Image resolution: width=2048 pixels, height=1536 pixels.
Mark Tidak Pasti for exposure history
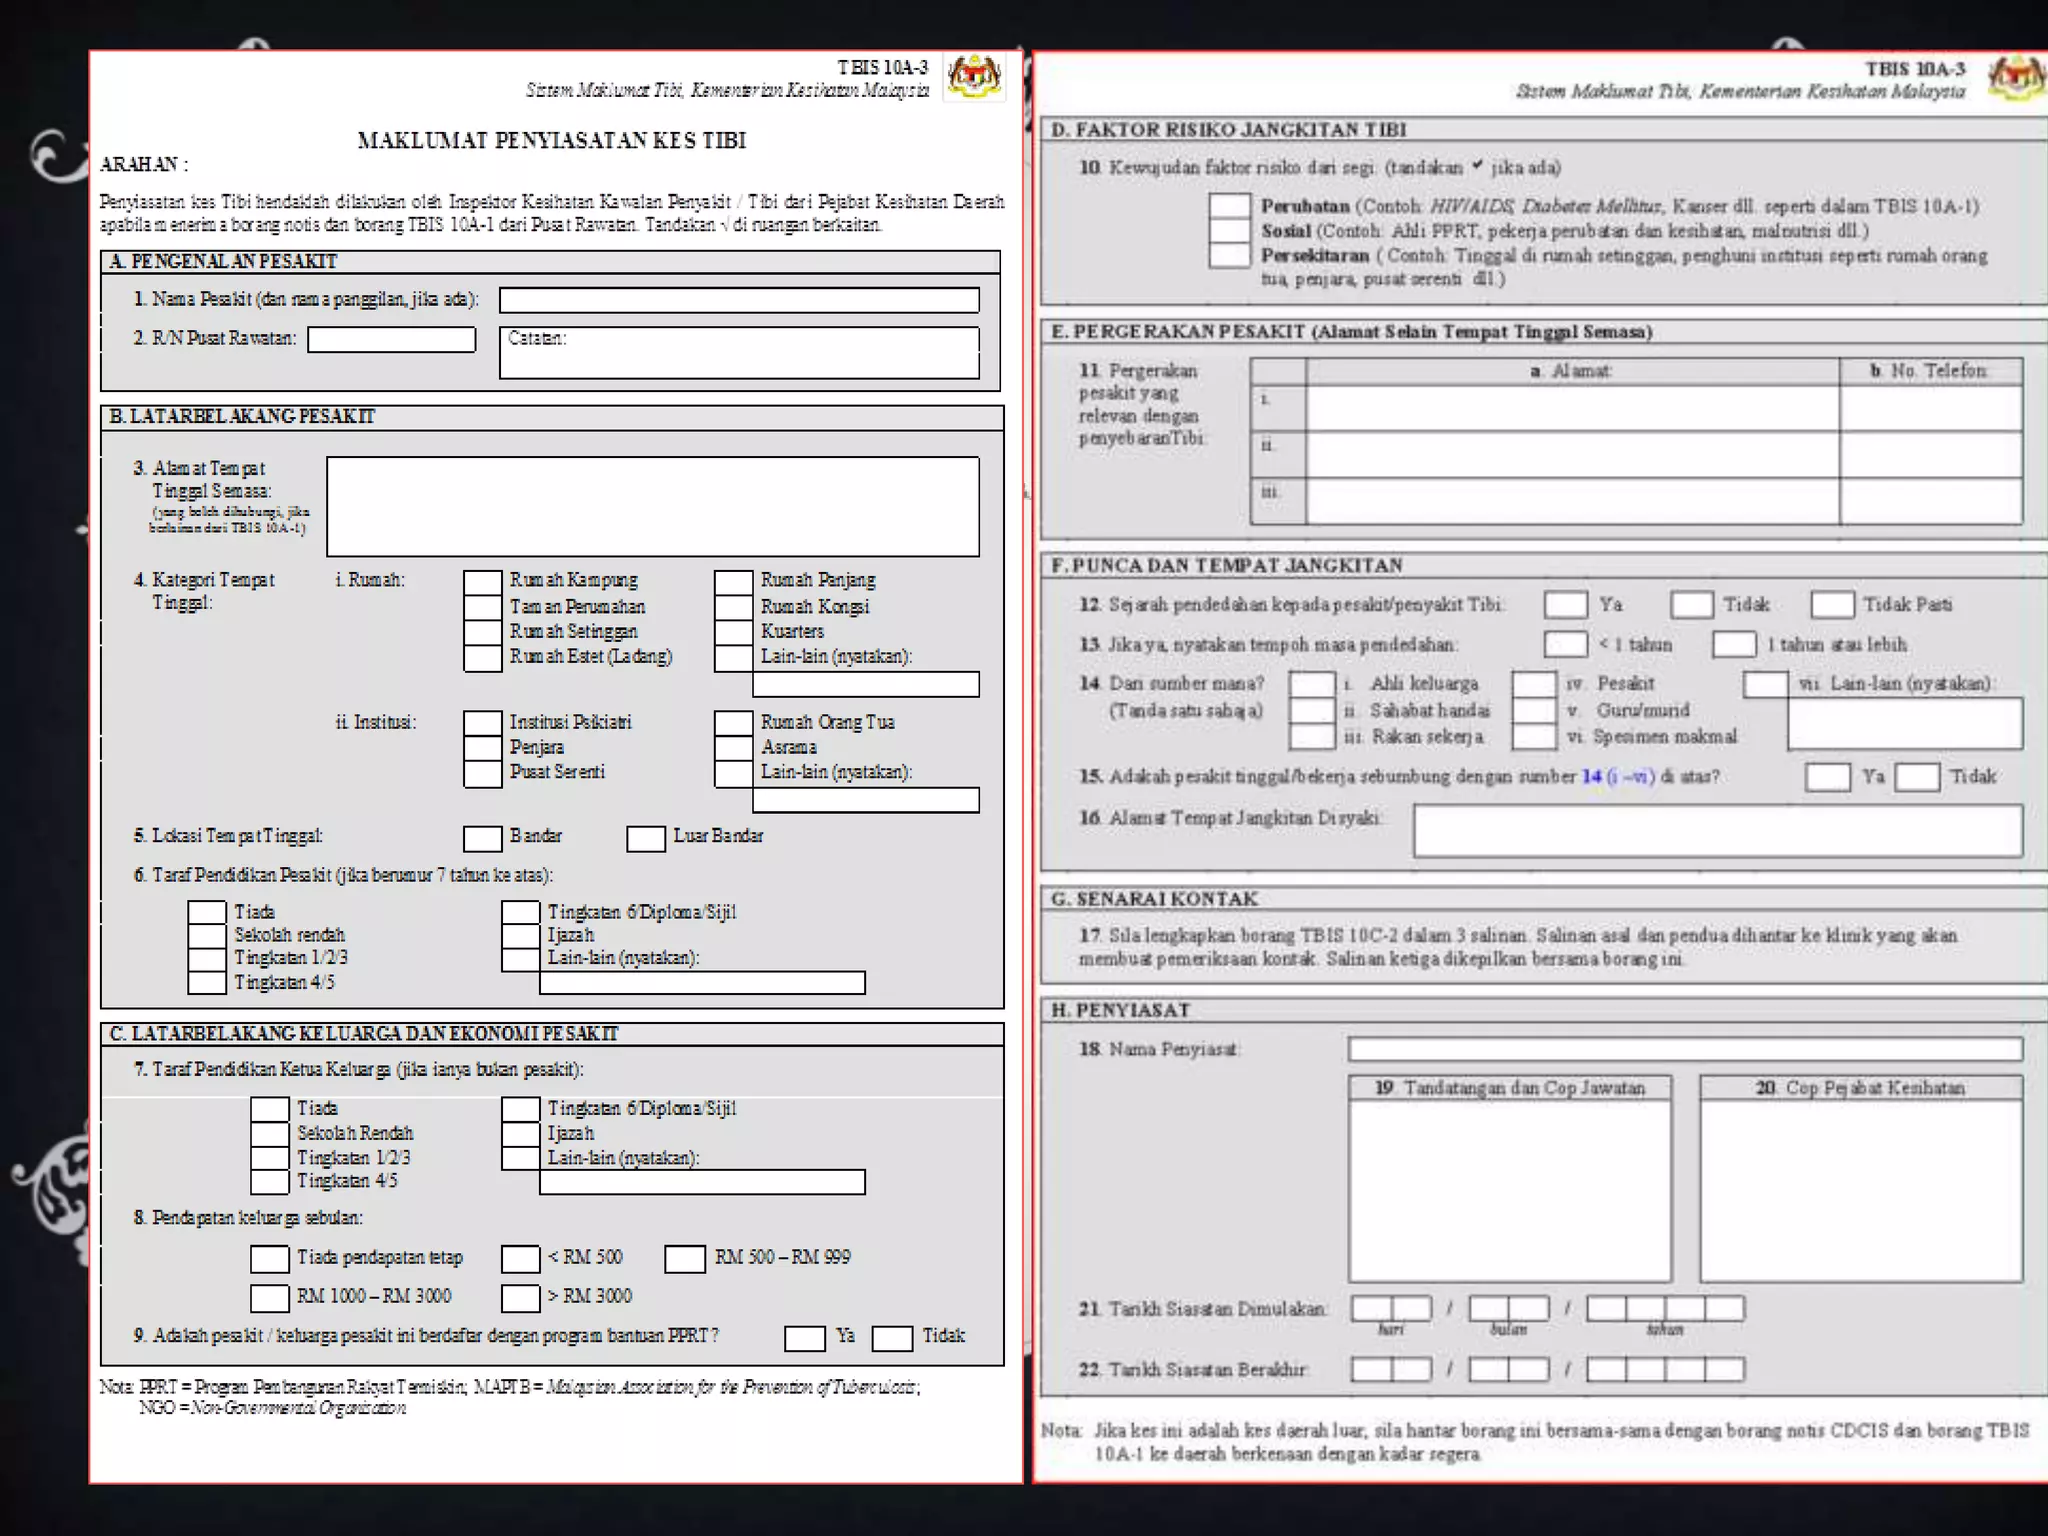[1832, 605]
